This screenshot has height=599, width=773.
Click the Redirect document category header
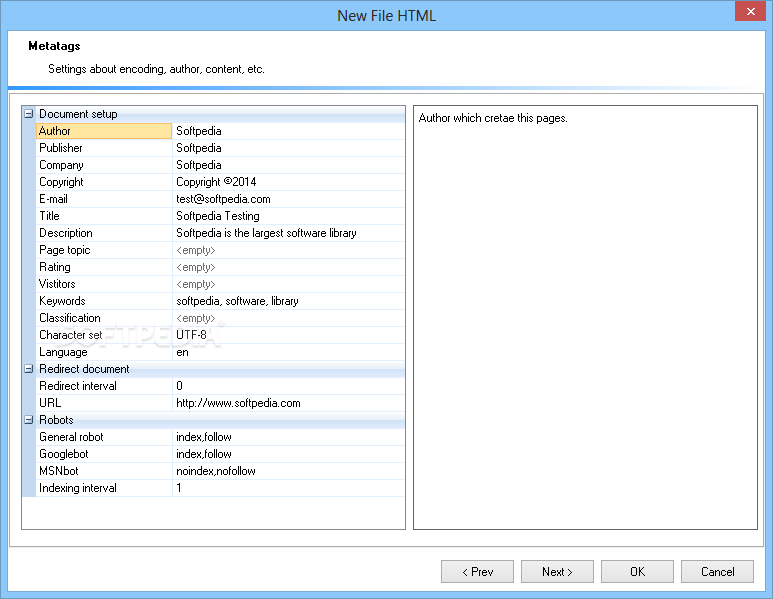pyautogui.click(x=220, y=369)
